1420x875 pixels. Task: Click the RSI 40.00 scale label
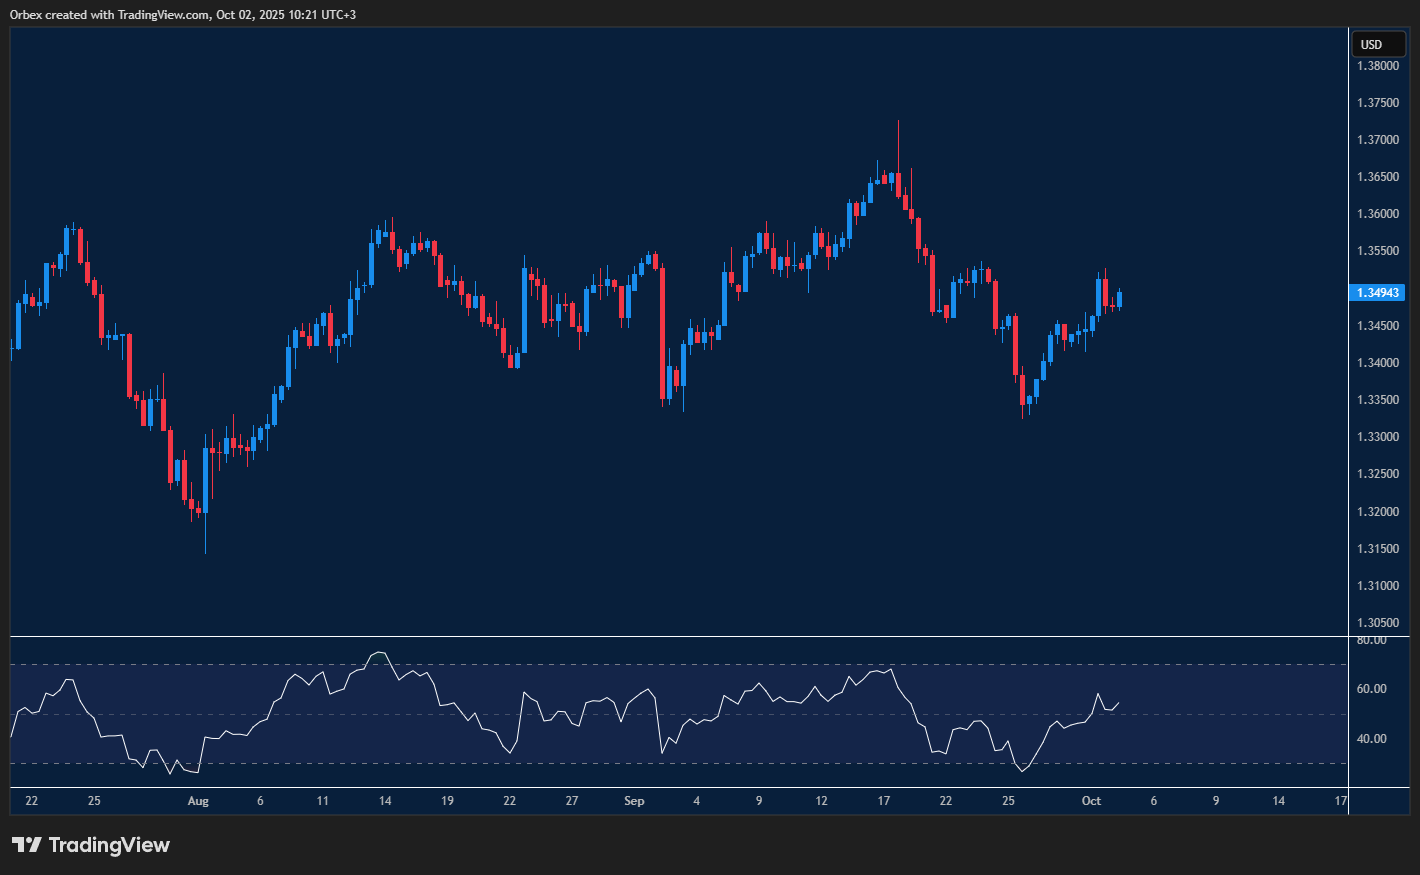(1371, 739)
